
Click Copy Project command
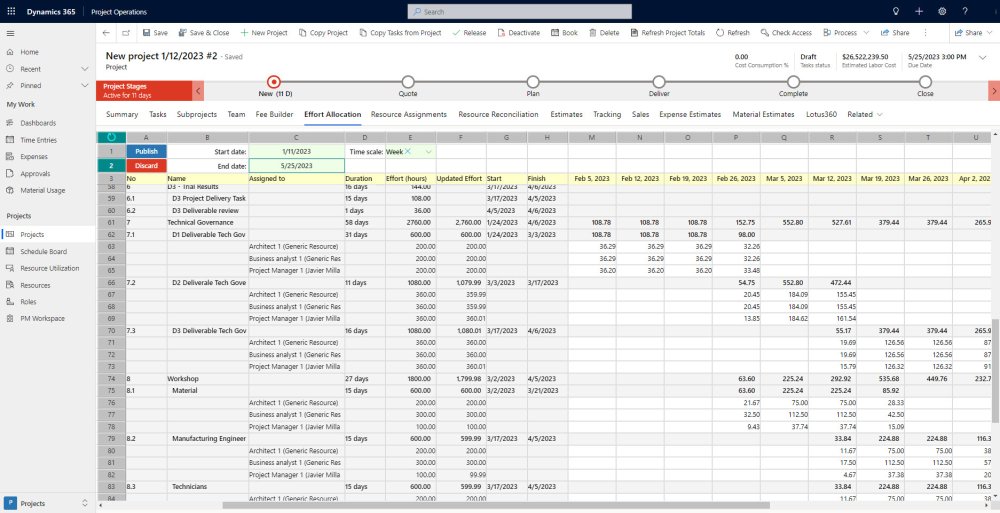[323, 33]
